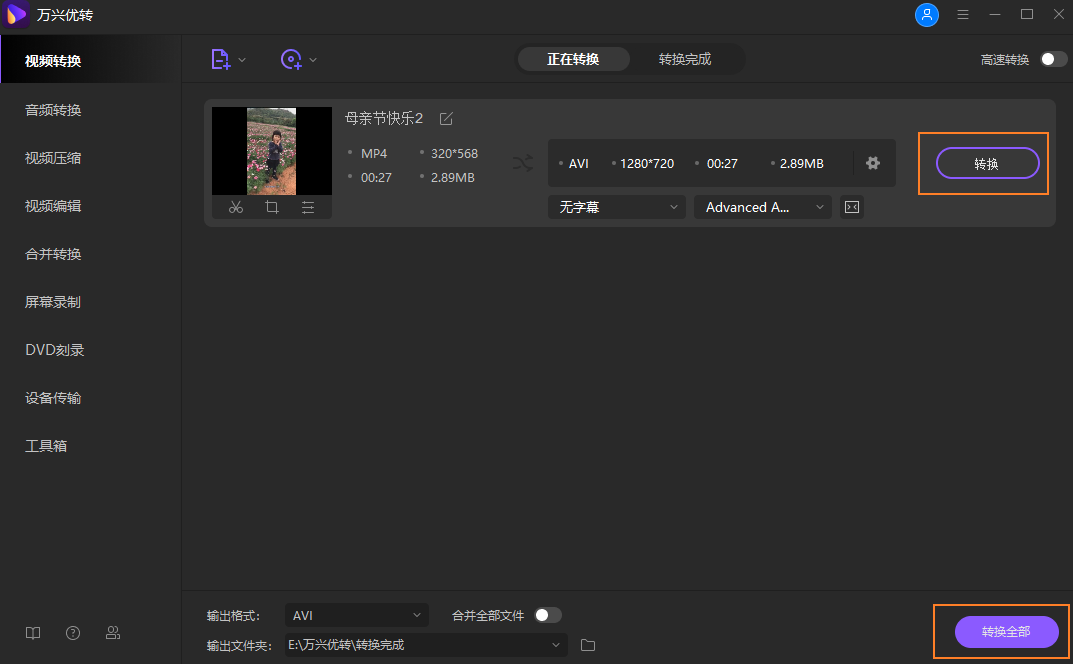Open the help question mark icon
The width and height of the screenshot is (1073, 664).
[73, 633]
